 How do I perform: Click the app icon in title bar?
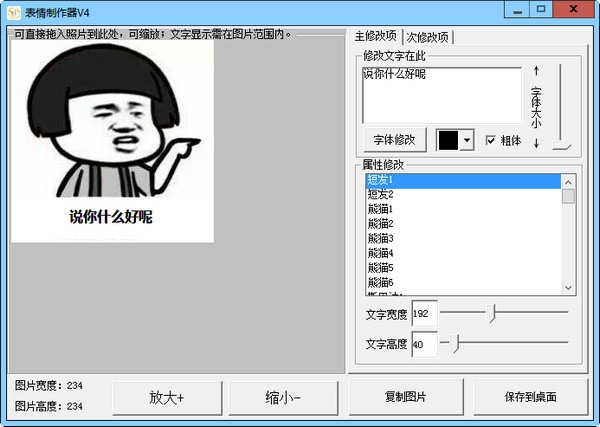(14, 13)
